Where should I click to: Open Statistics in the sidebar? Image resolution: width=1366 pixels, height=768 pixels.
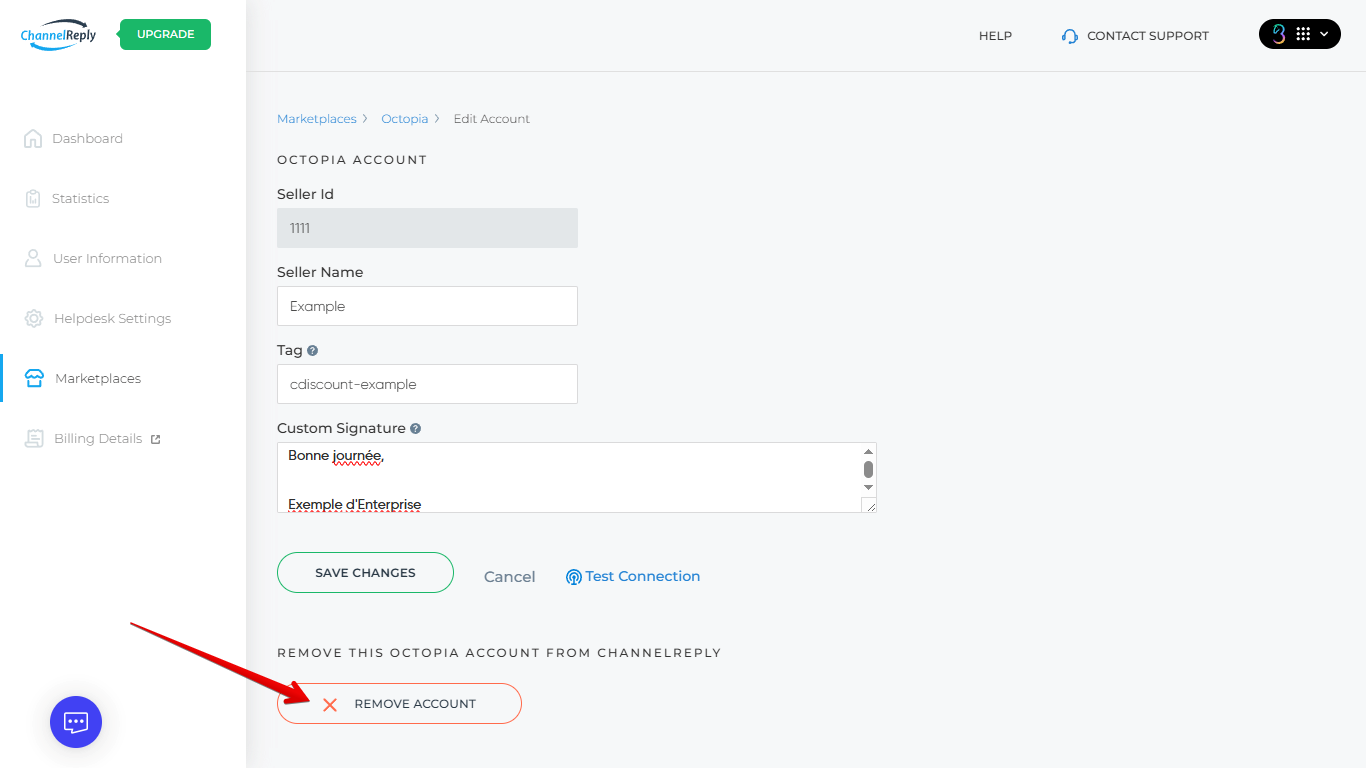coord(80,199)
